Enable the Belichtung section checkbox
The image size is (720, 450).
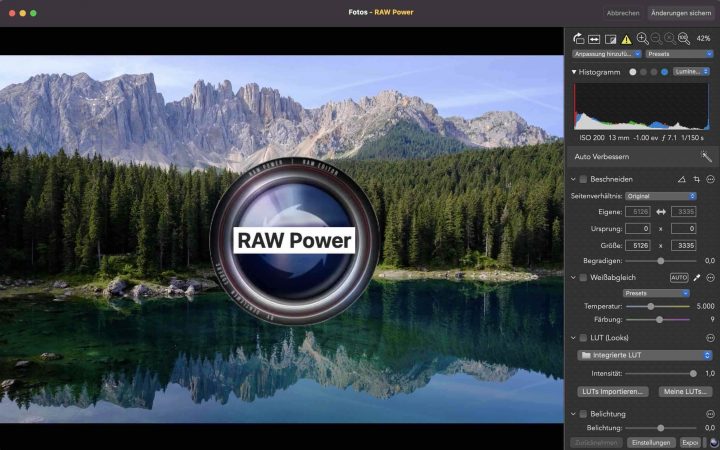point(583,414)
